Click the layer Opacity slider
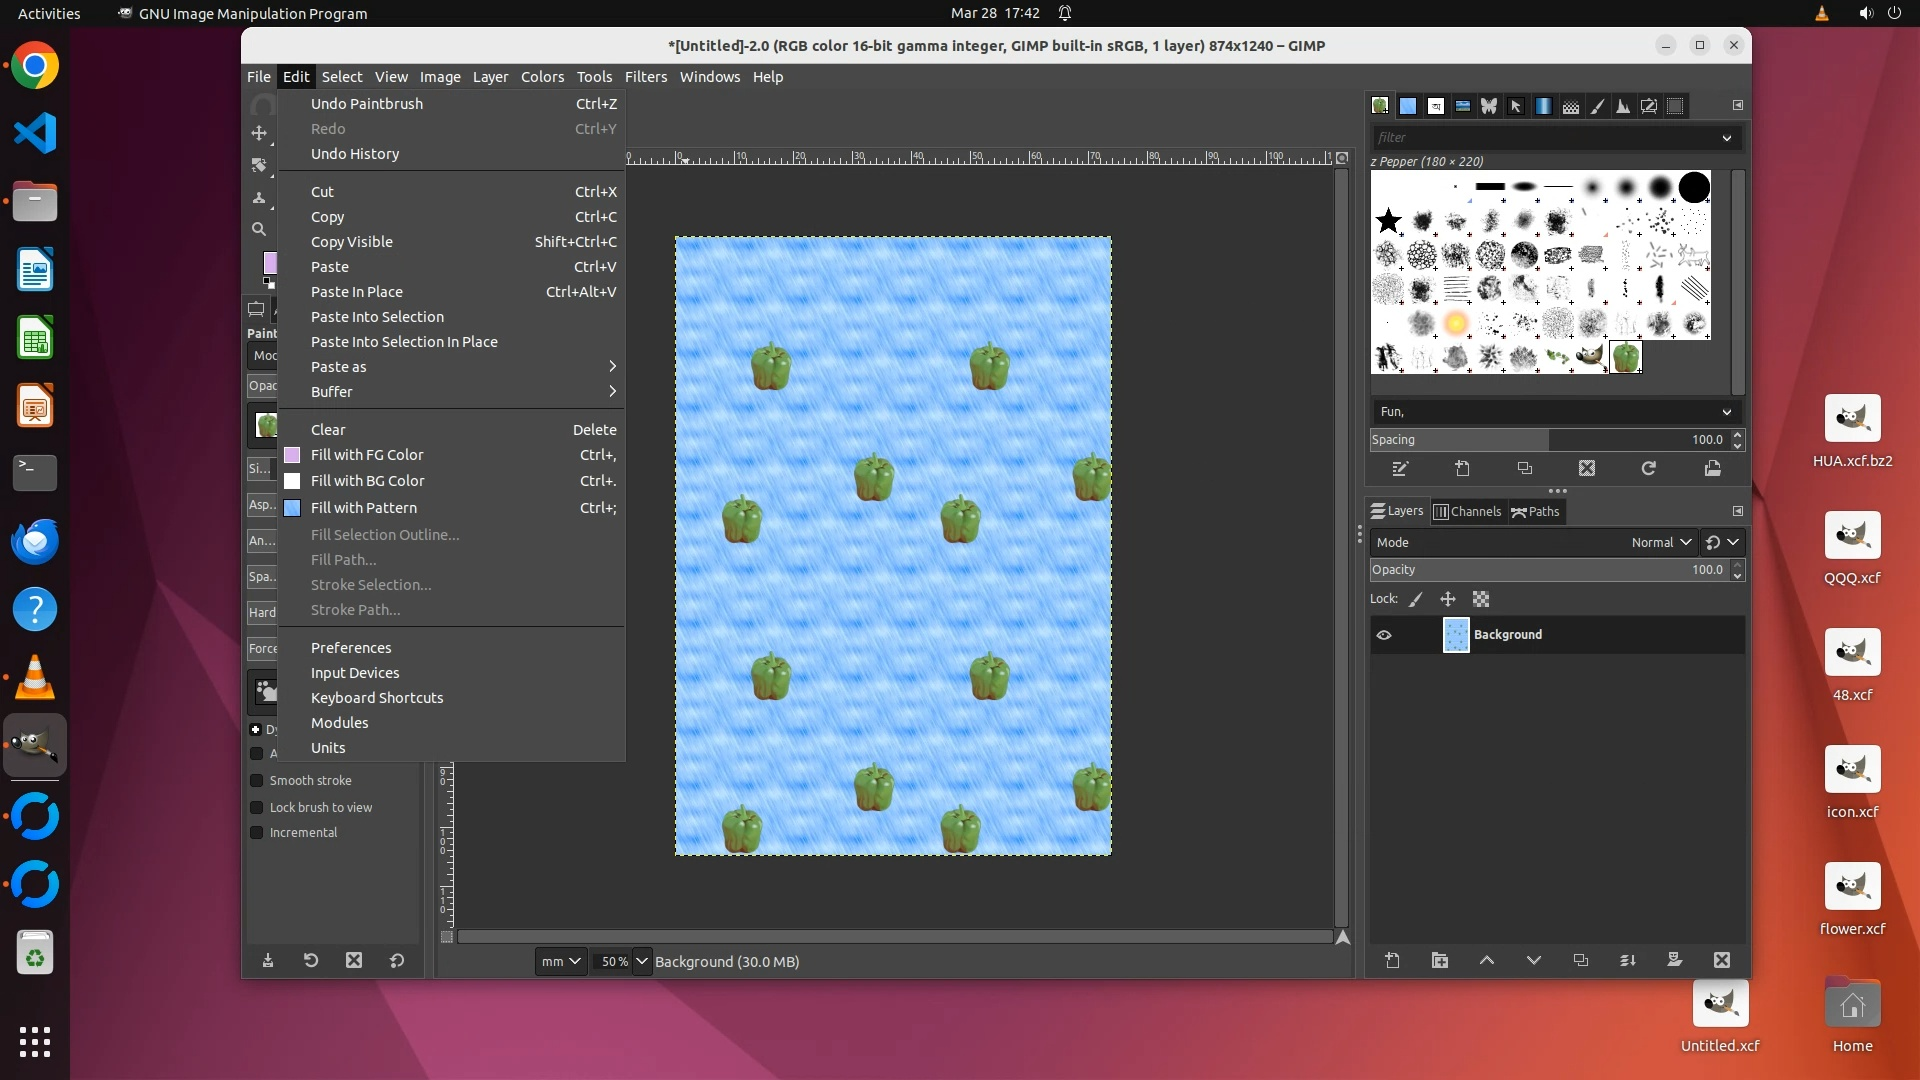 [x=1548, y=570]
